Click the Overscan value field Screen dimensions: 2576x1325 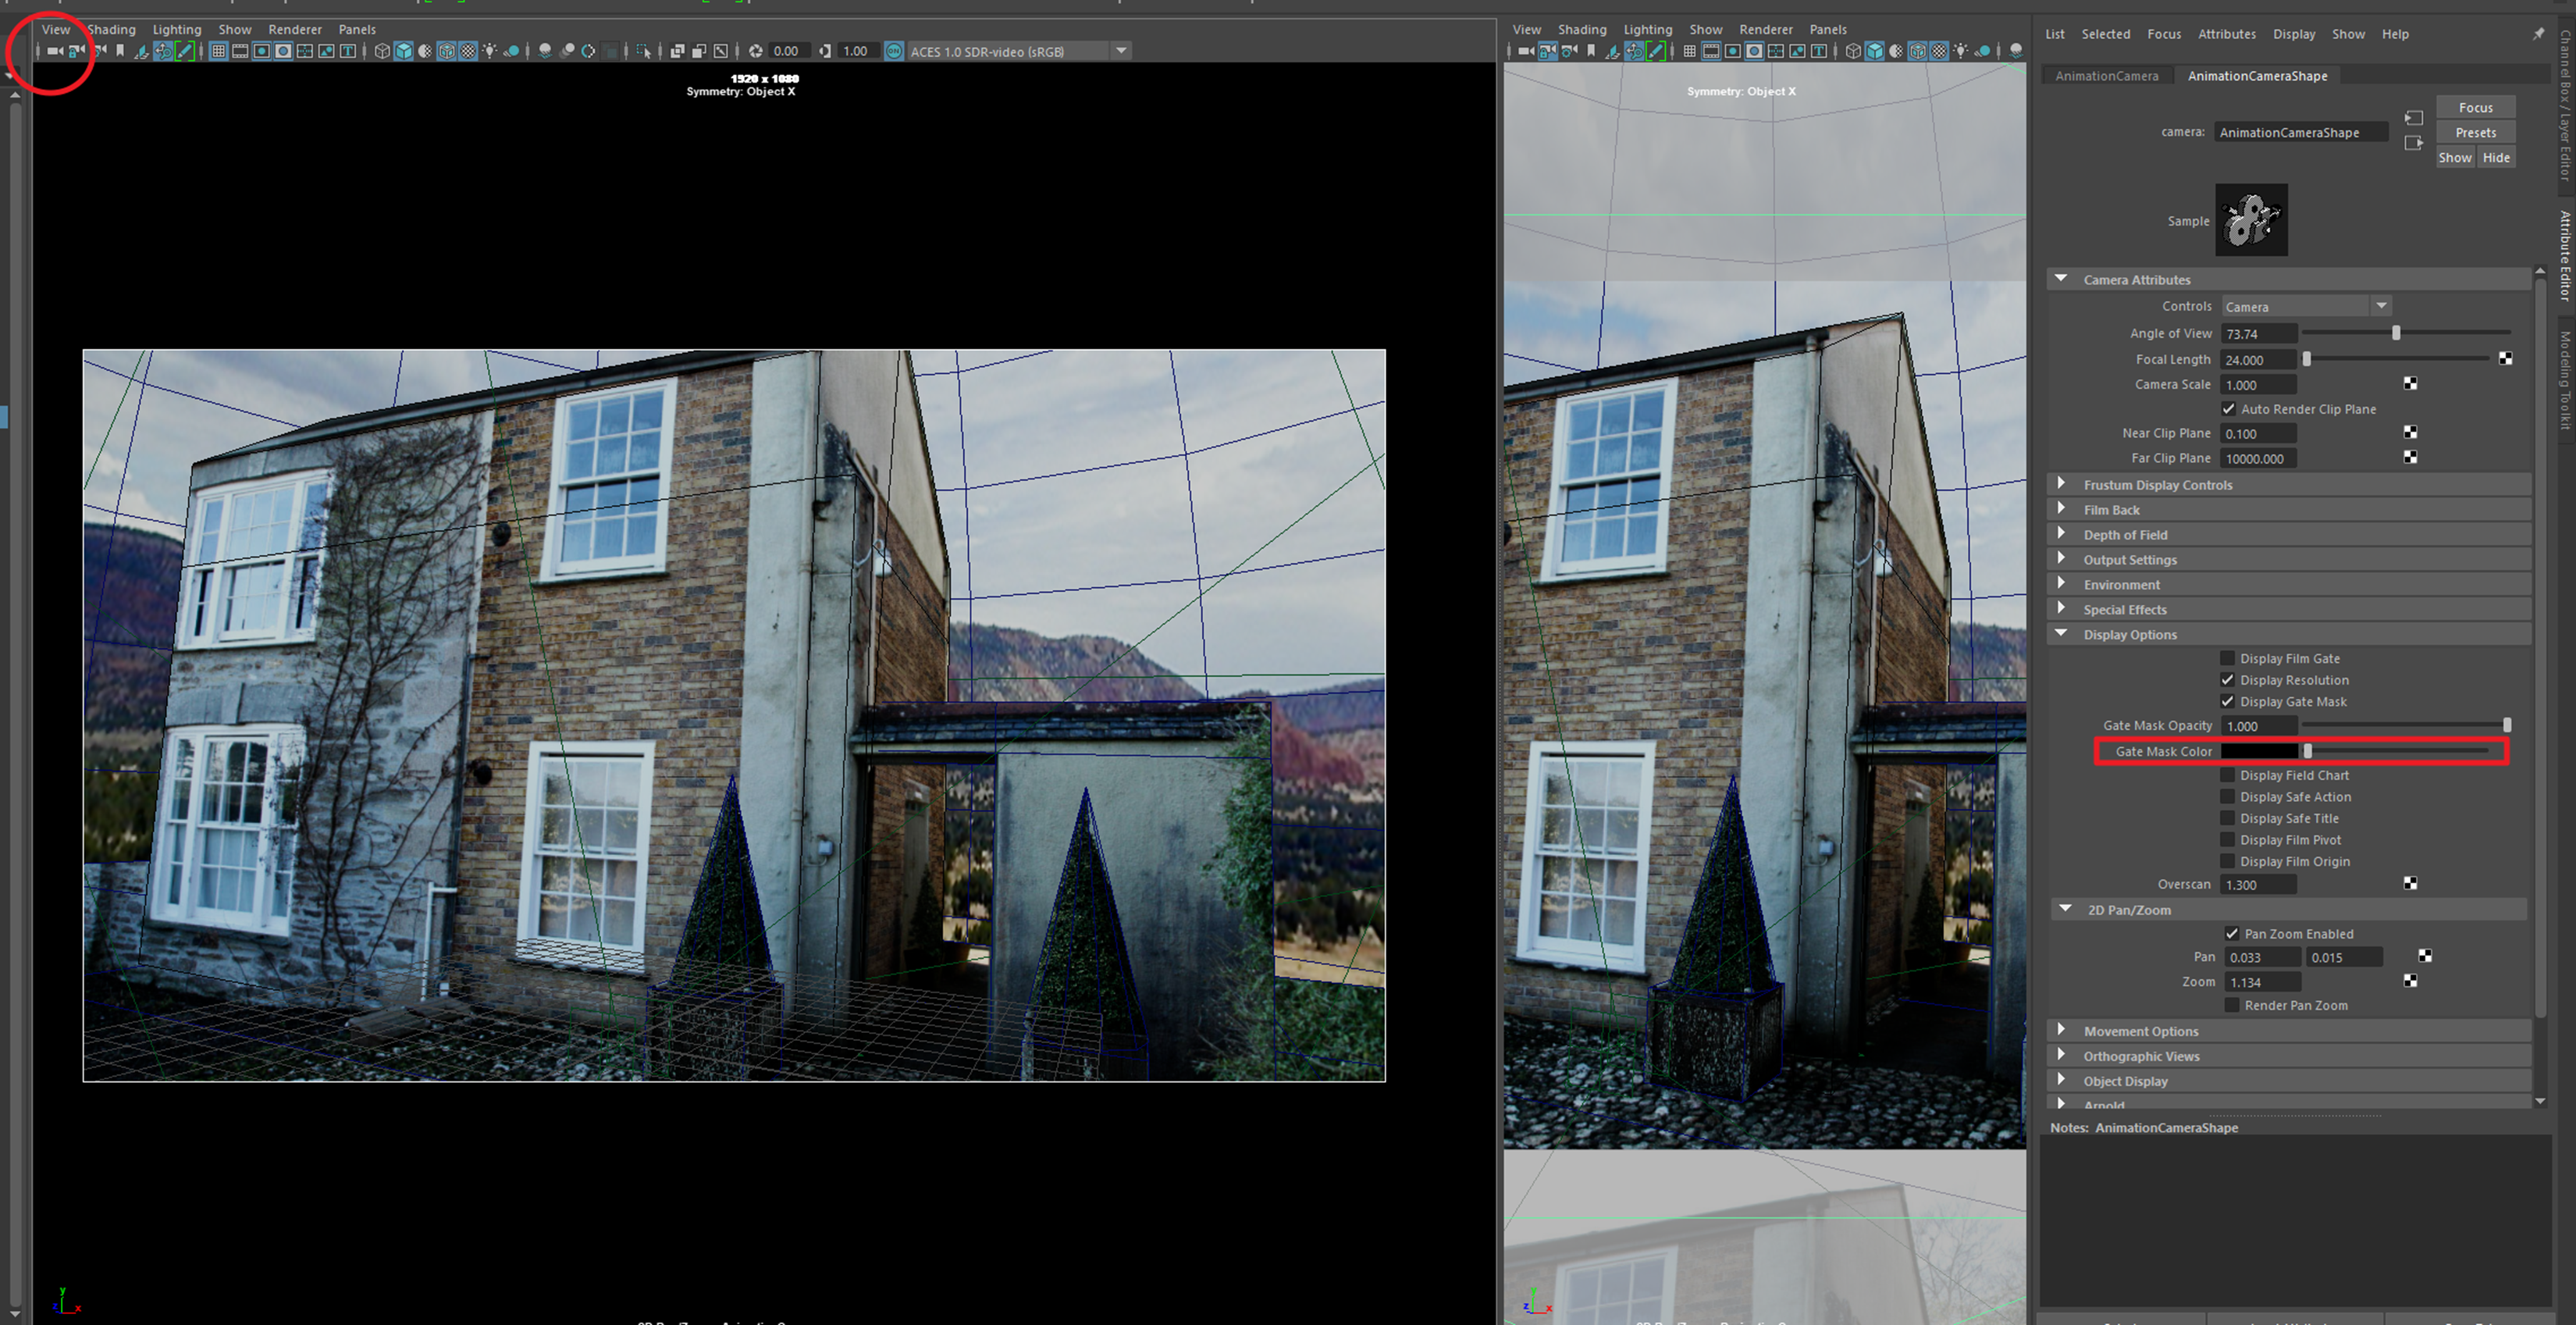(2258, 884)
